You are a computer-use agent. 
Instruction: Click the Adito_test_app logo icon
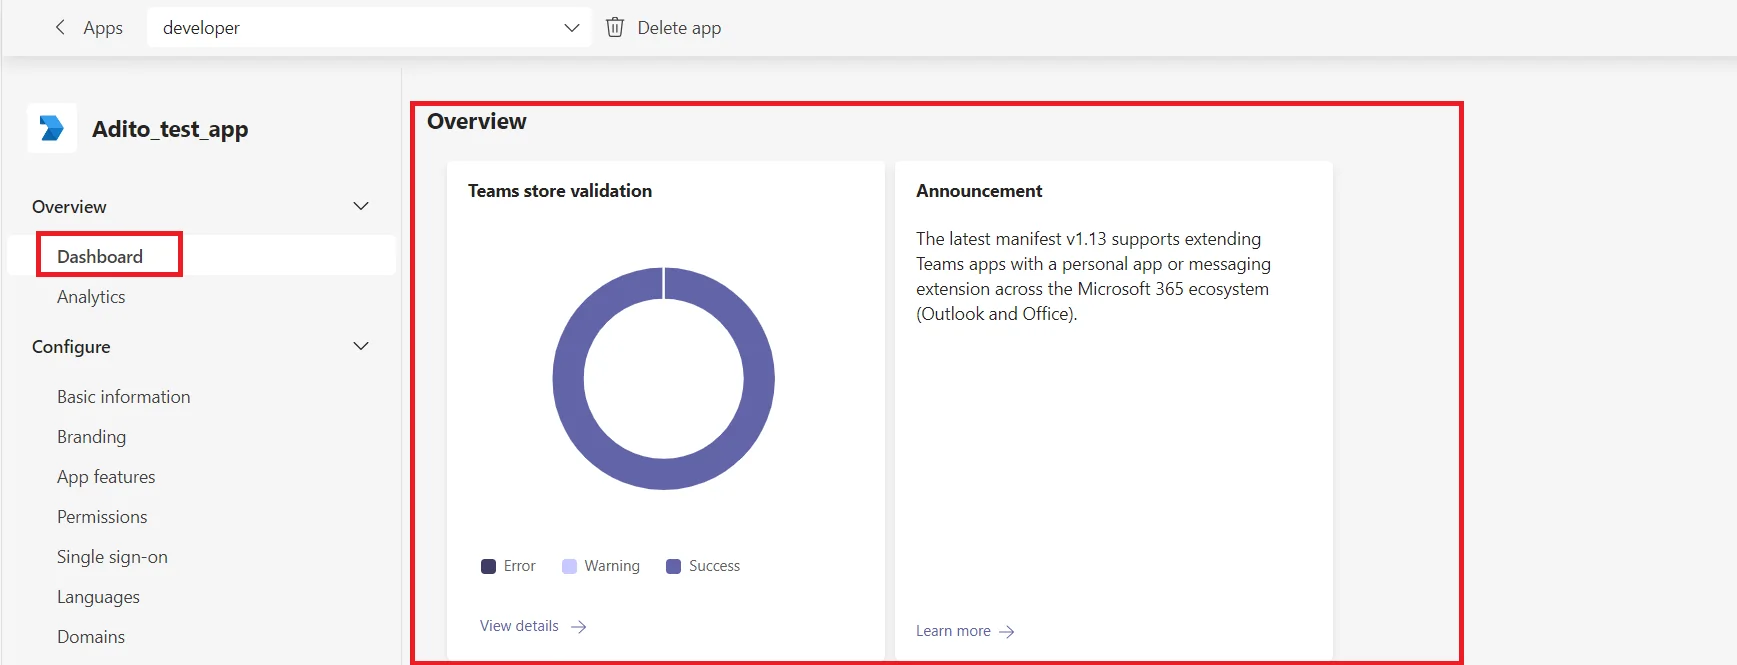pyautogui.click(x=52, y=128)
